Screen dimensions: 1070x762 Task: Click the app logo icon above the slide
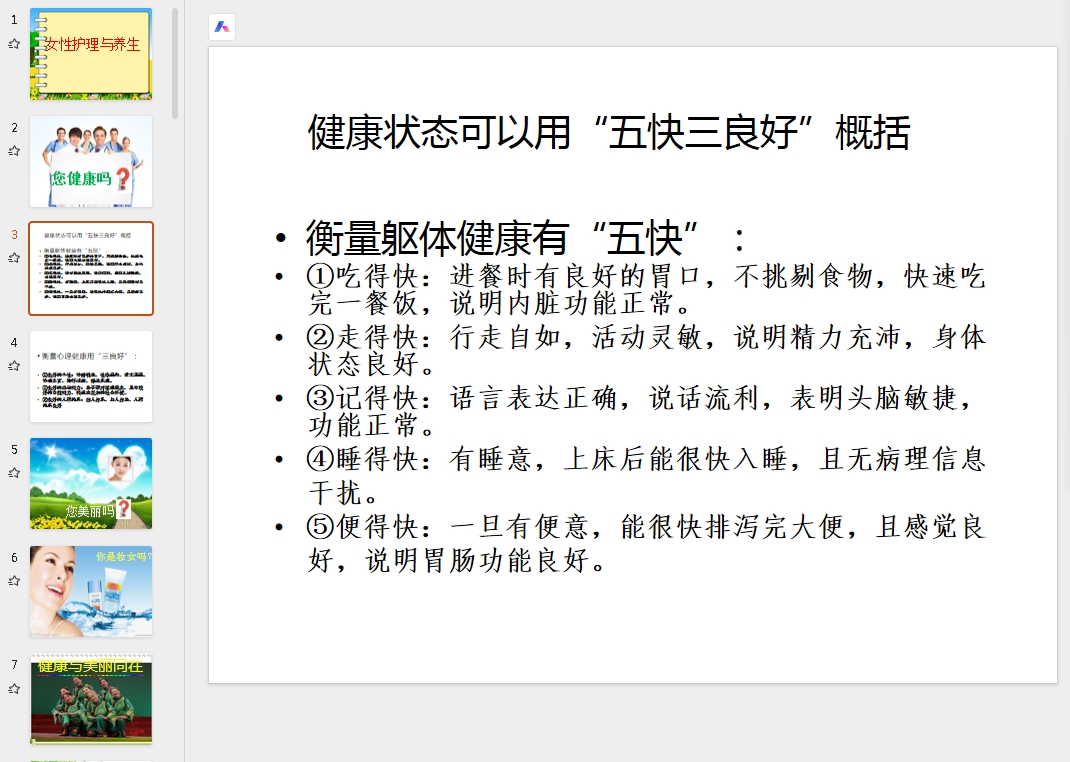pos(220,27)
